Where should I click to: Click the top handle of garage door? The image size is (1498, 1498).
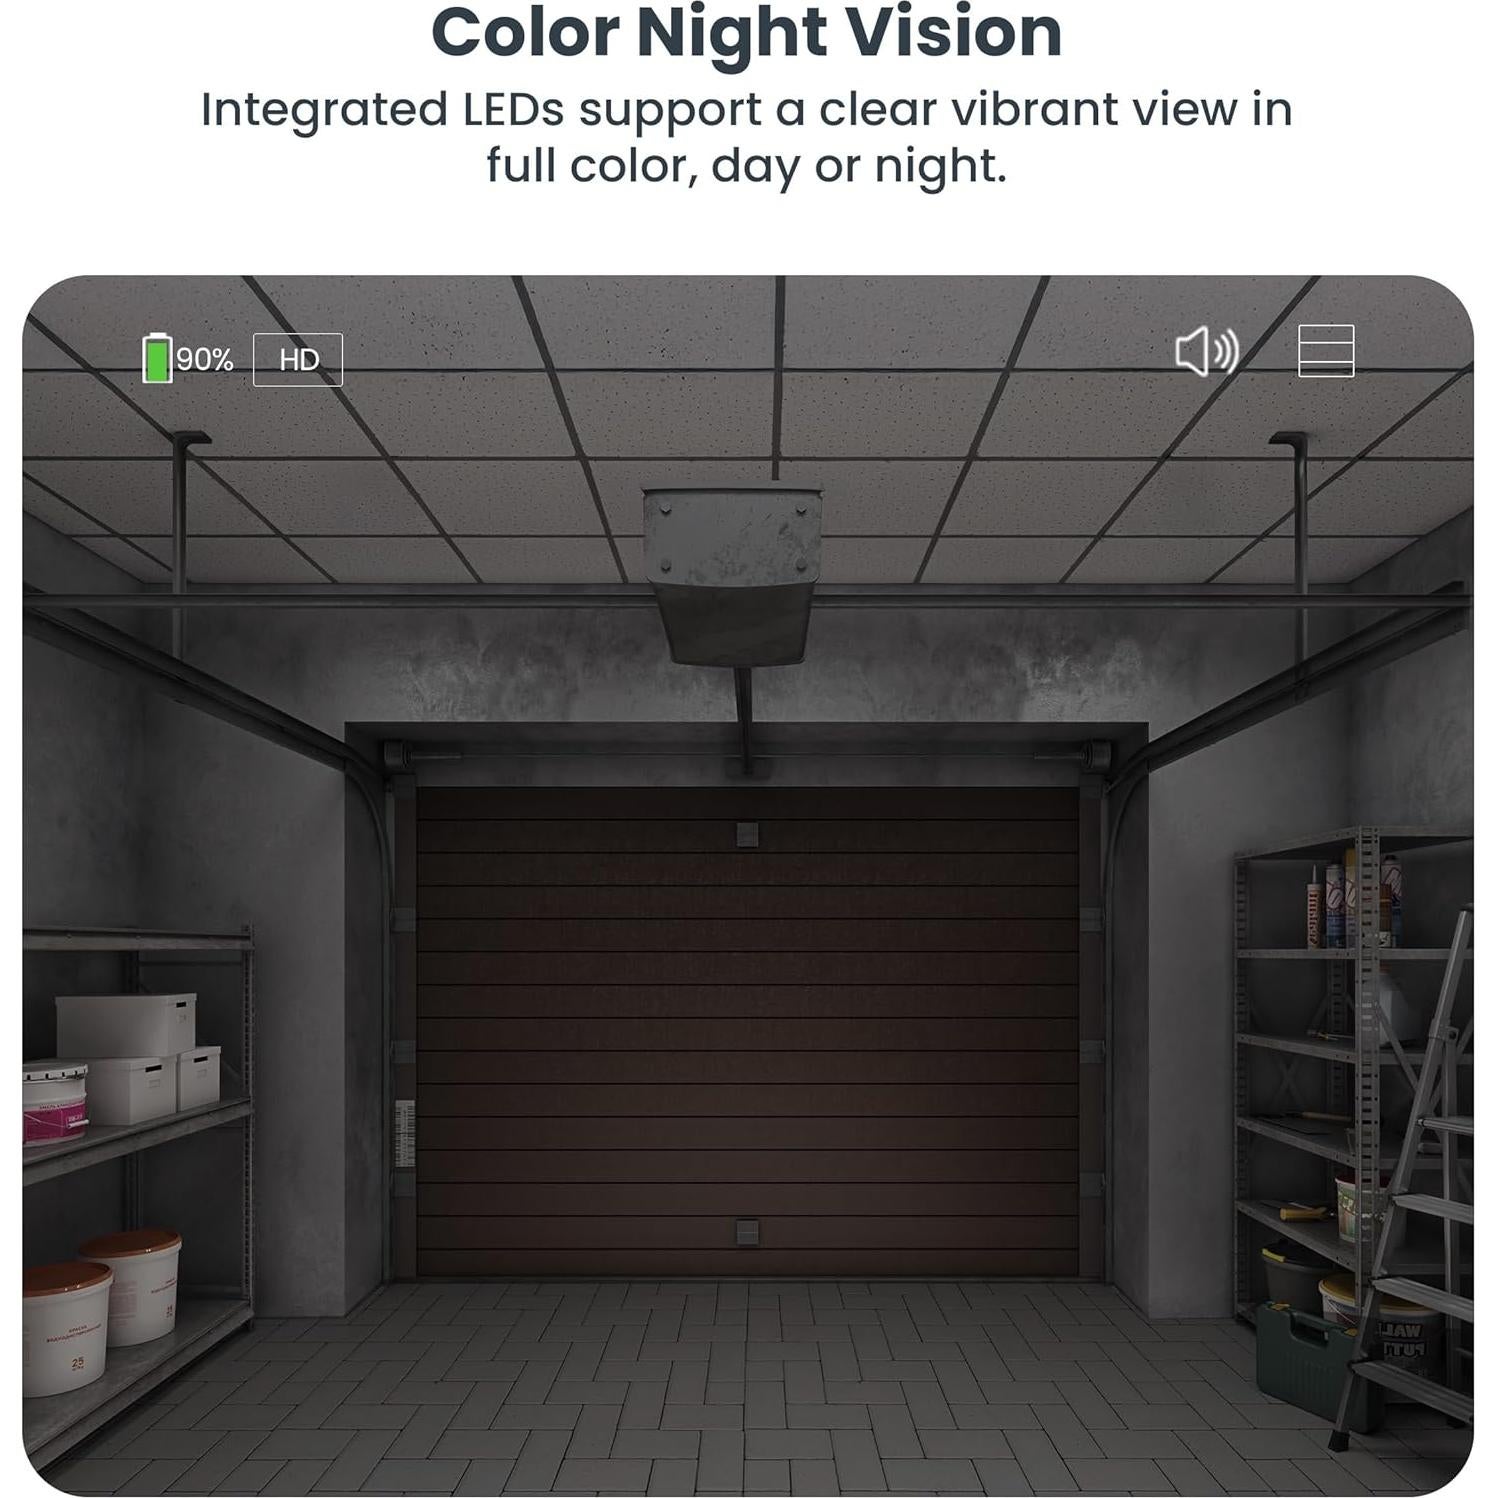pos(747,834)
